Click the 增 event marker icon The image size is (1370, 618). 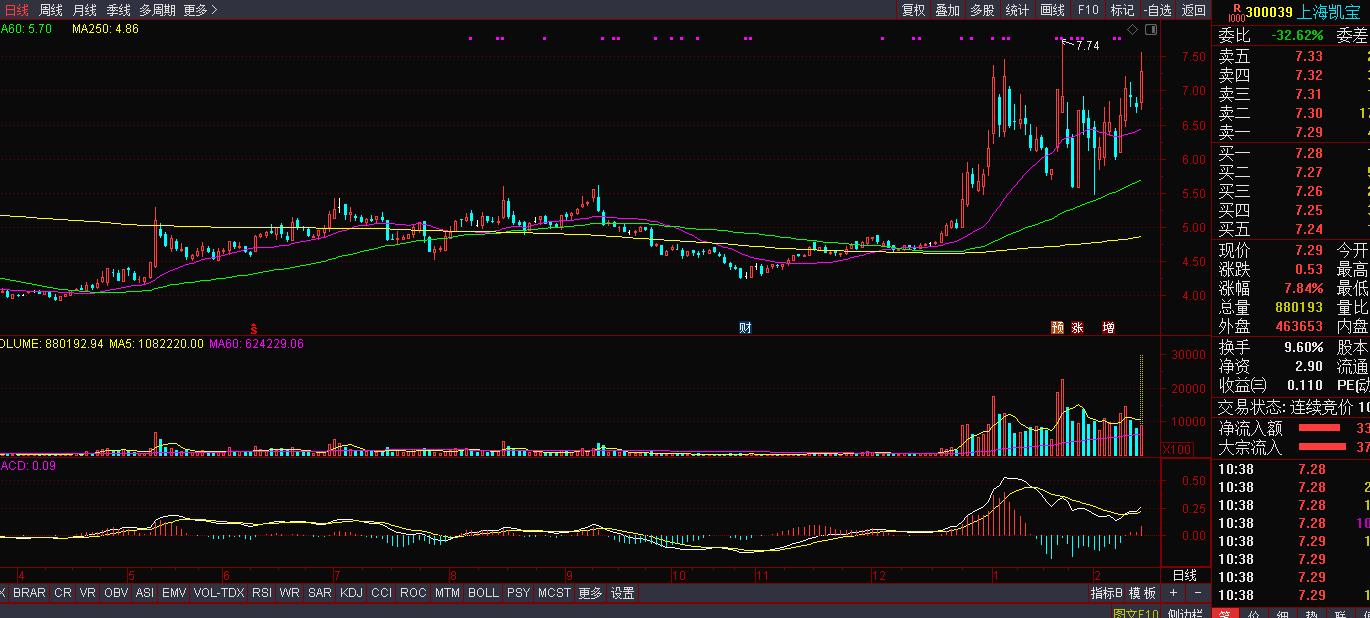click(x=1108, y=327)
